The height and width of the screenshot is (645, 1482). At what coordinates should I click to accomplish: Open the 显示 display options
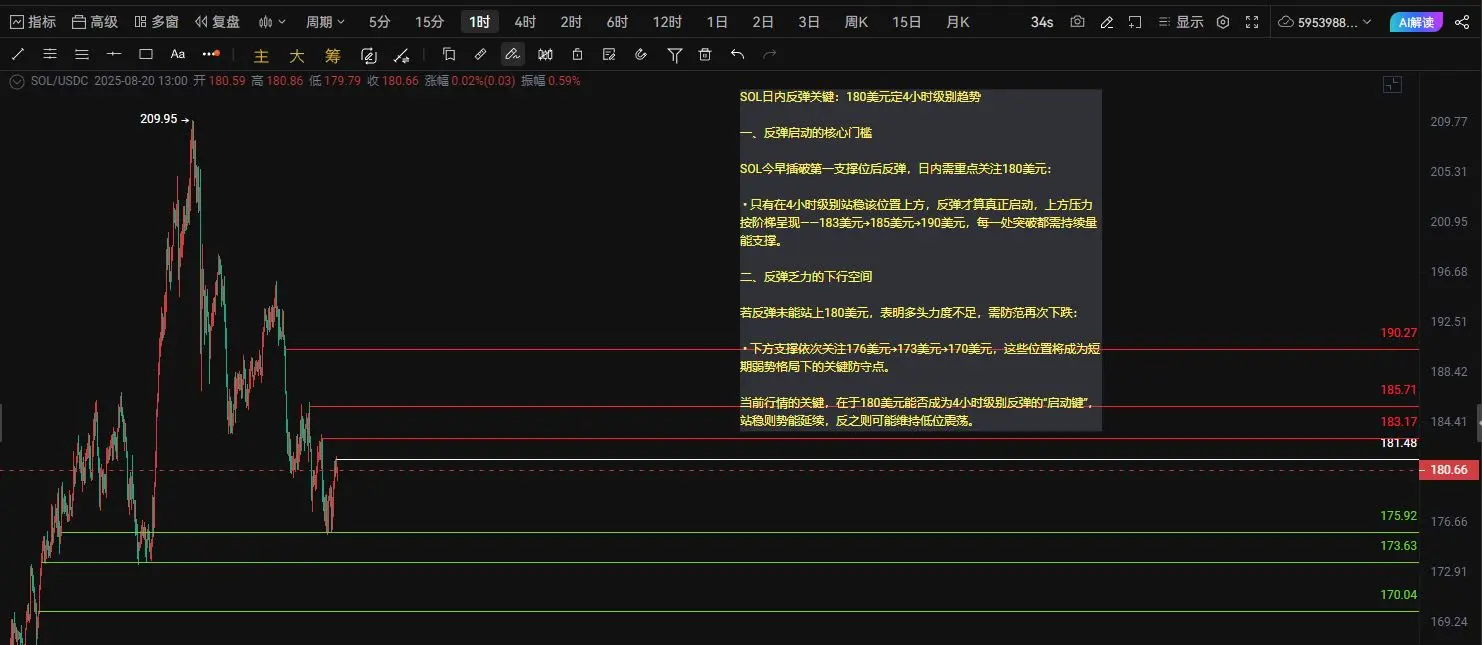click(1180, 21)
